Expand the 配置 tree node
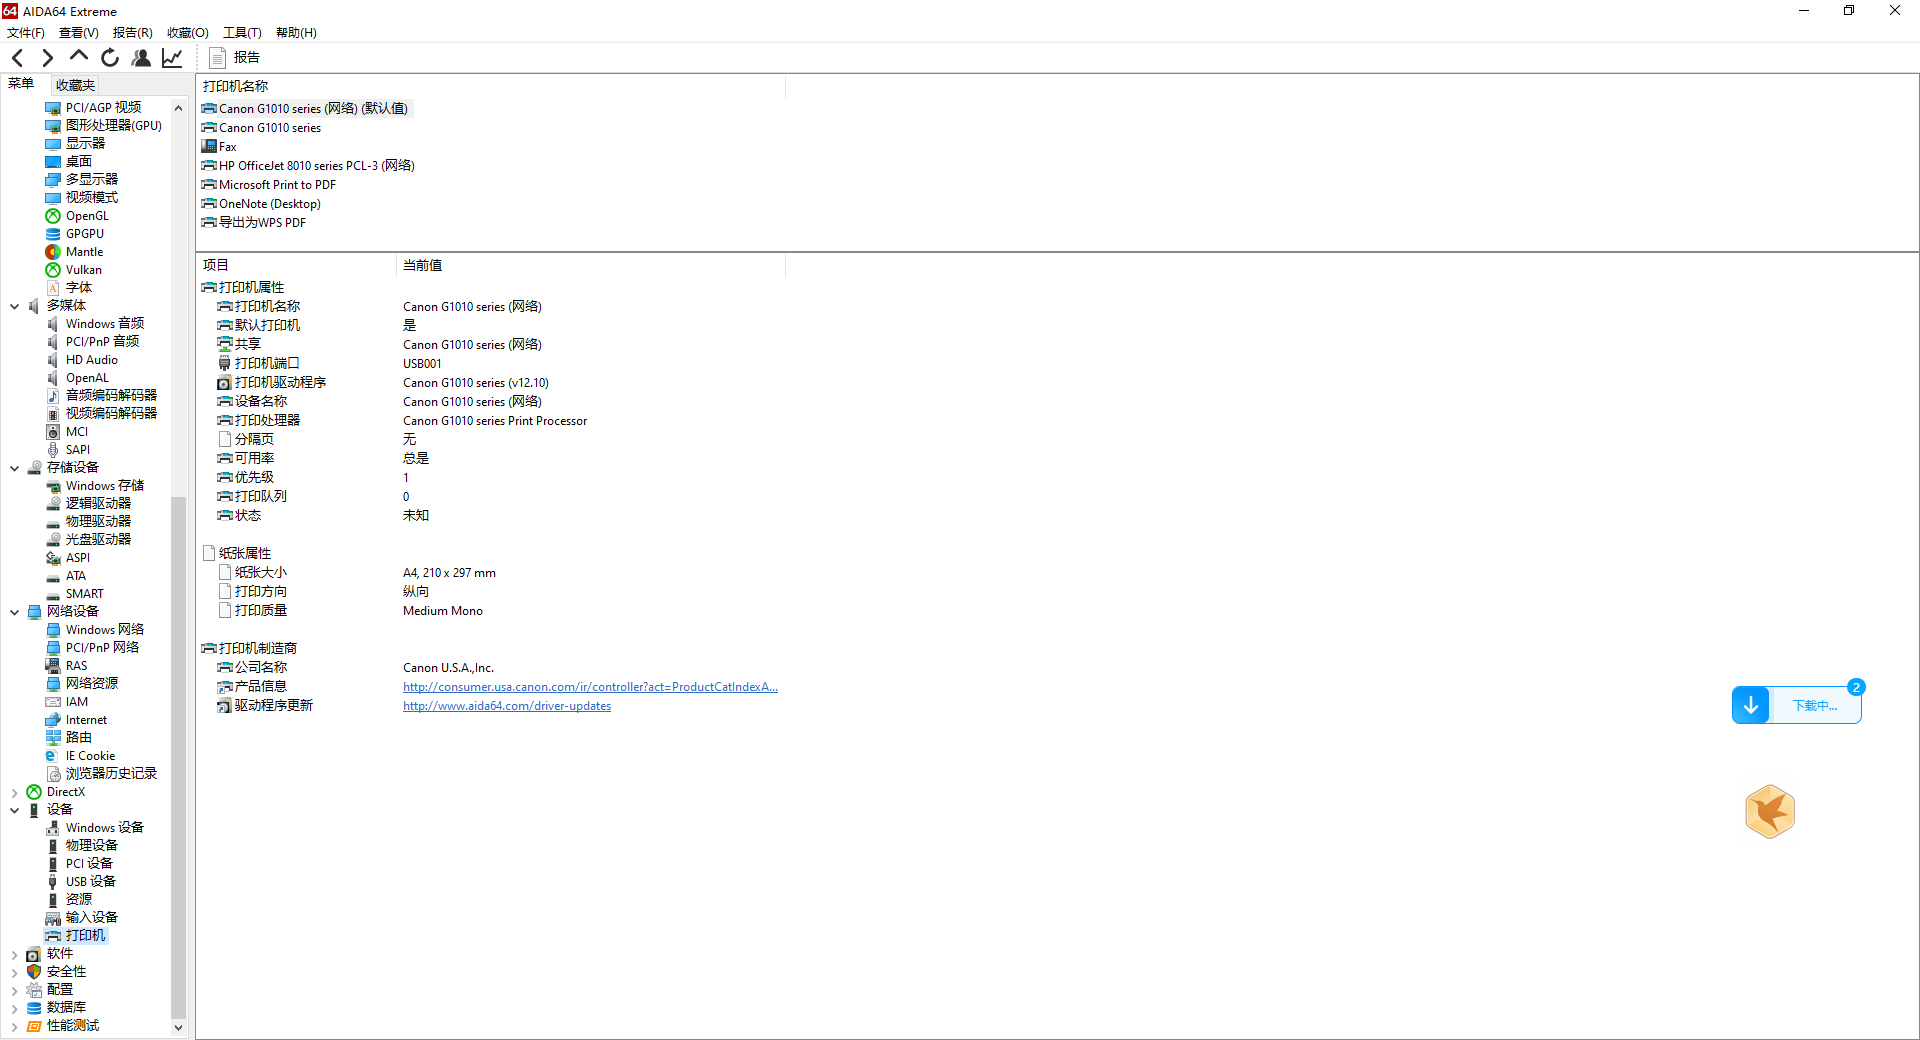 (15, 990)
